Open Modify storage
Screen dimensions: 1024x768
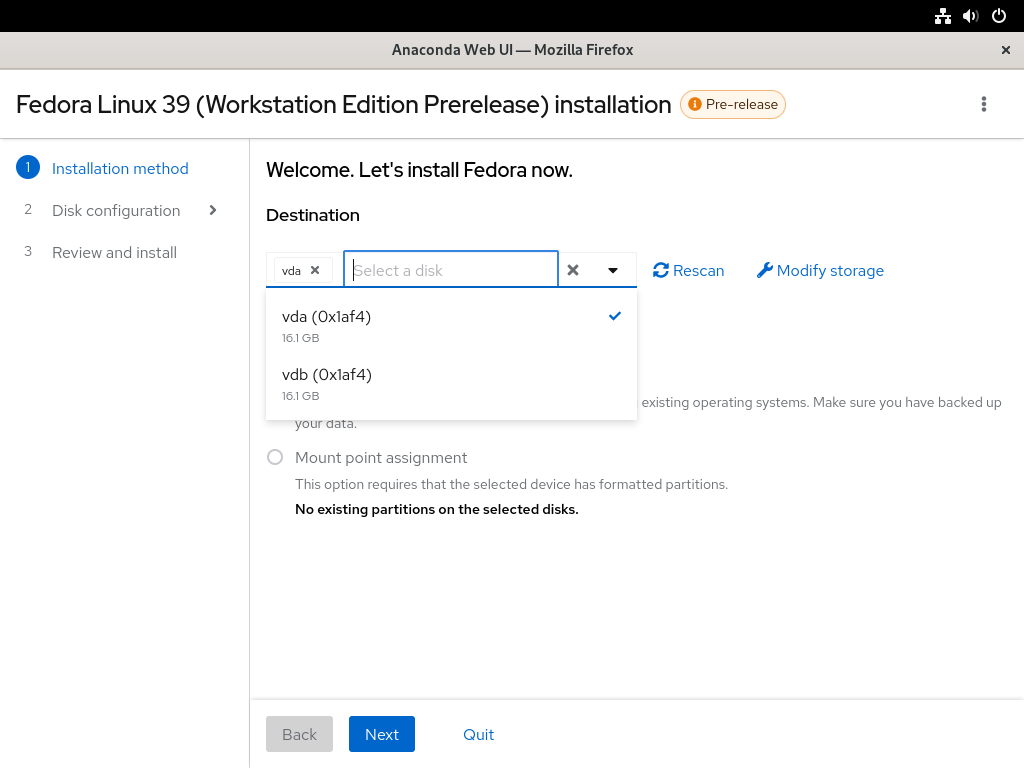[x=820, y=270]
